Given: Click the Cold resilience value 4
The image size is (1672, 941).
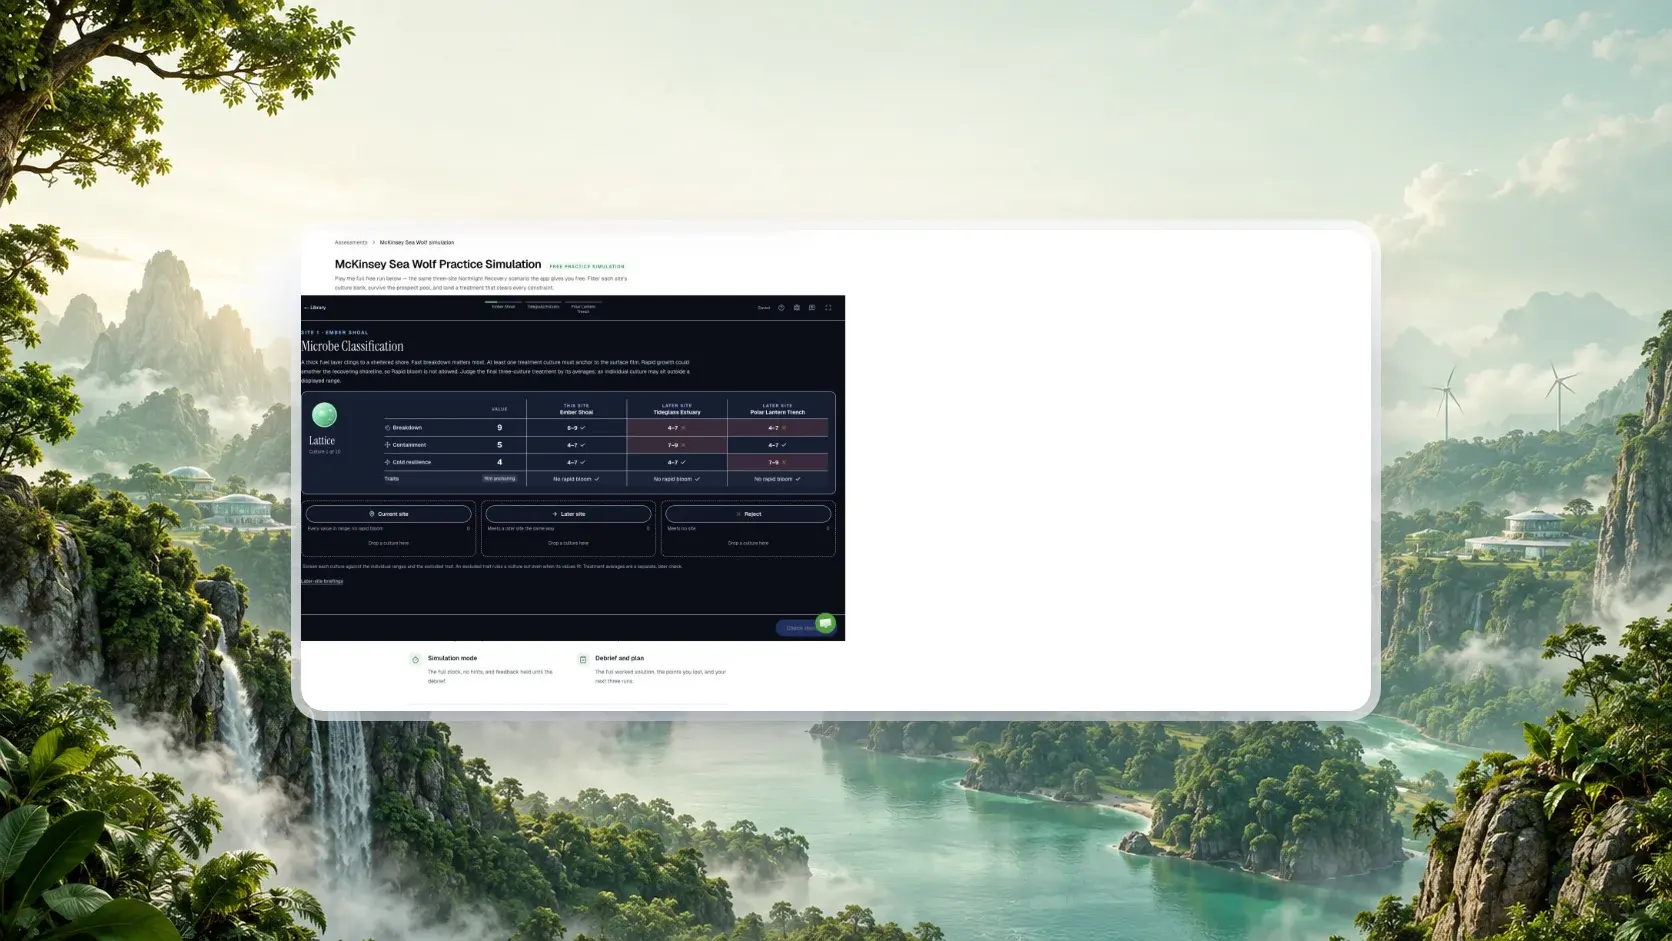Looking at the screenshot, I should pos(500,462).
